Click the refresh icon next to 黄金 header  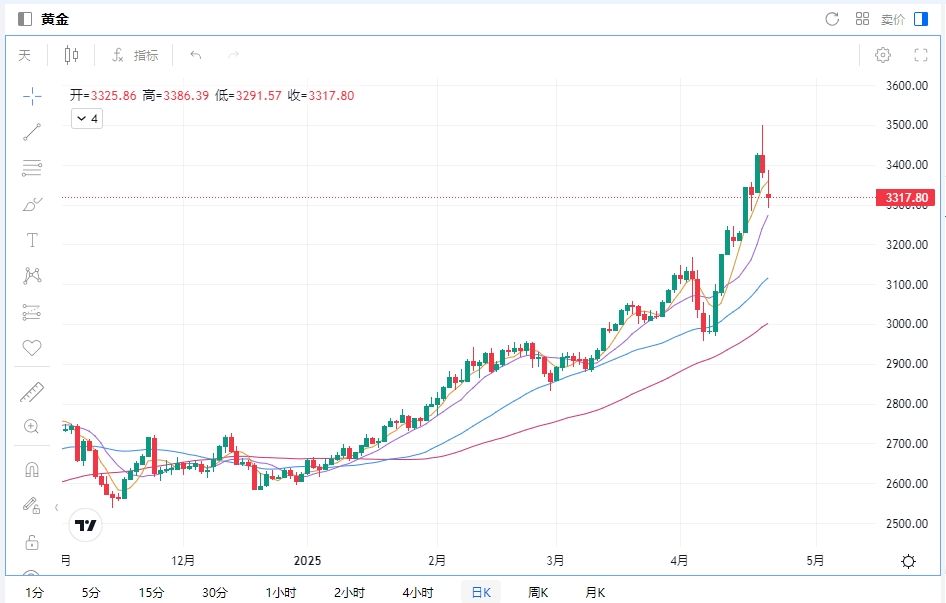click(832, 19)
